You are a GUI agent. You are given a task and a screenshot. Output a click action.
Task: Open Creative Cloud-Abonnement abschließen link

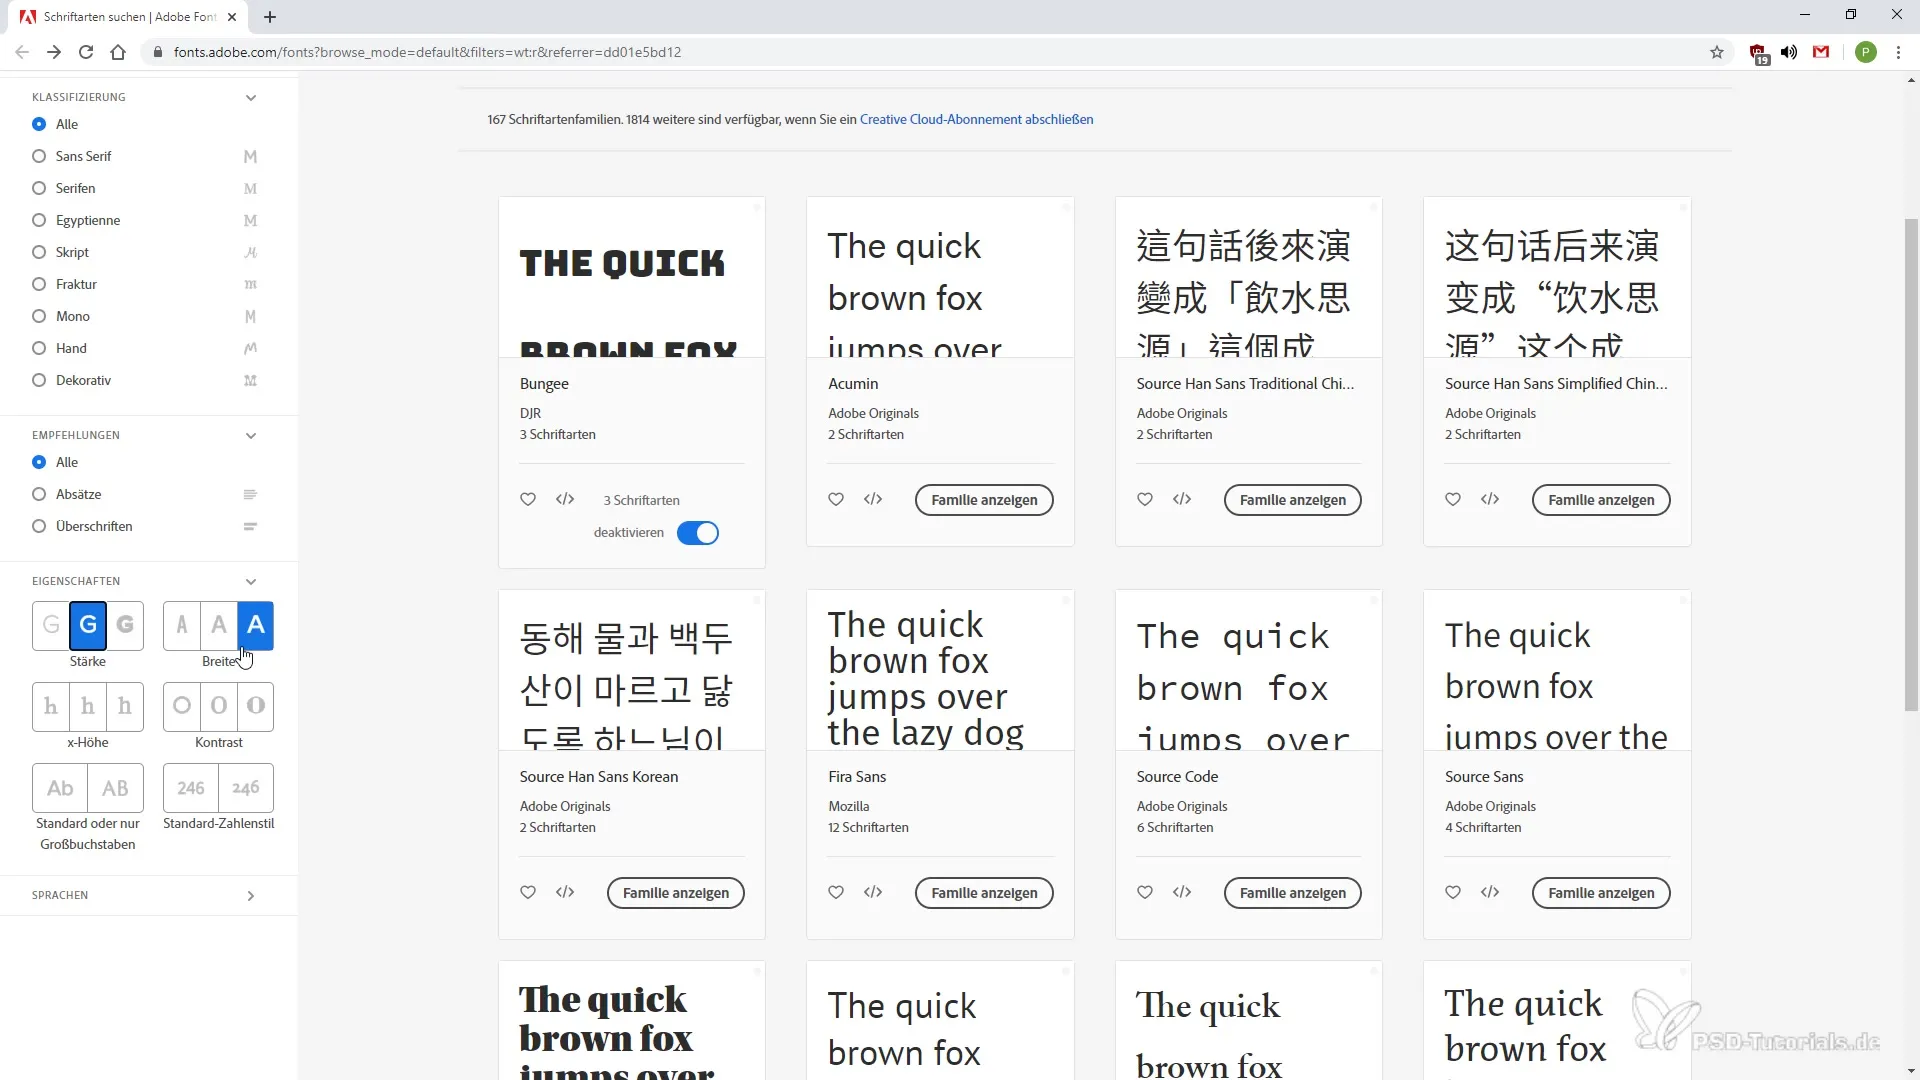(976, 119)
